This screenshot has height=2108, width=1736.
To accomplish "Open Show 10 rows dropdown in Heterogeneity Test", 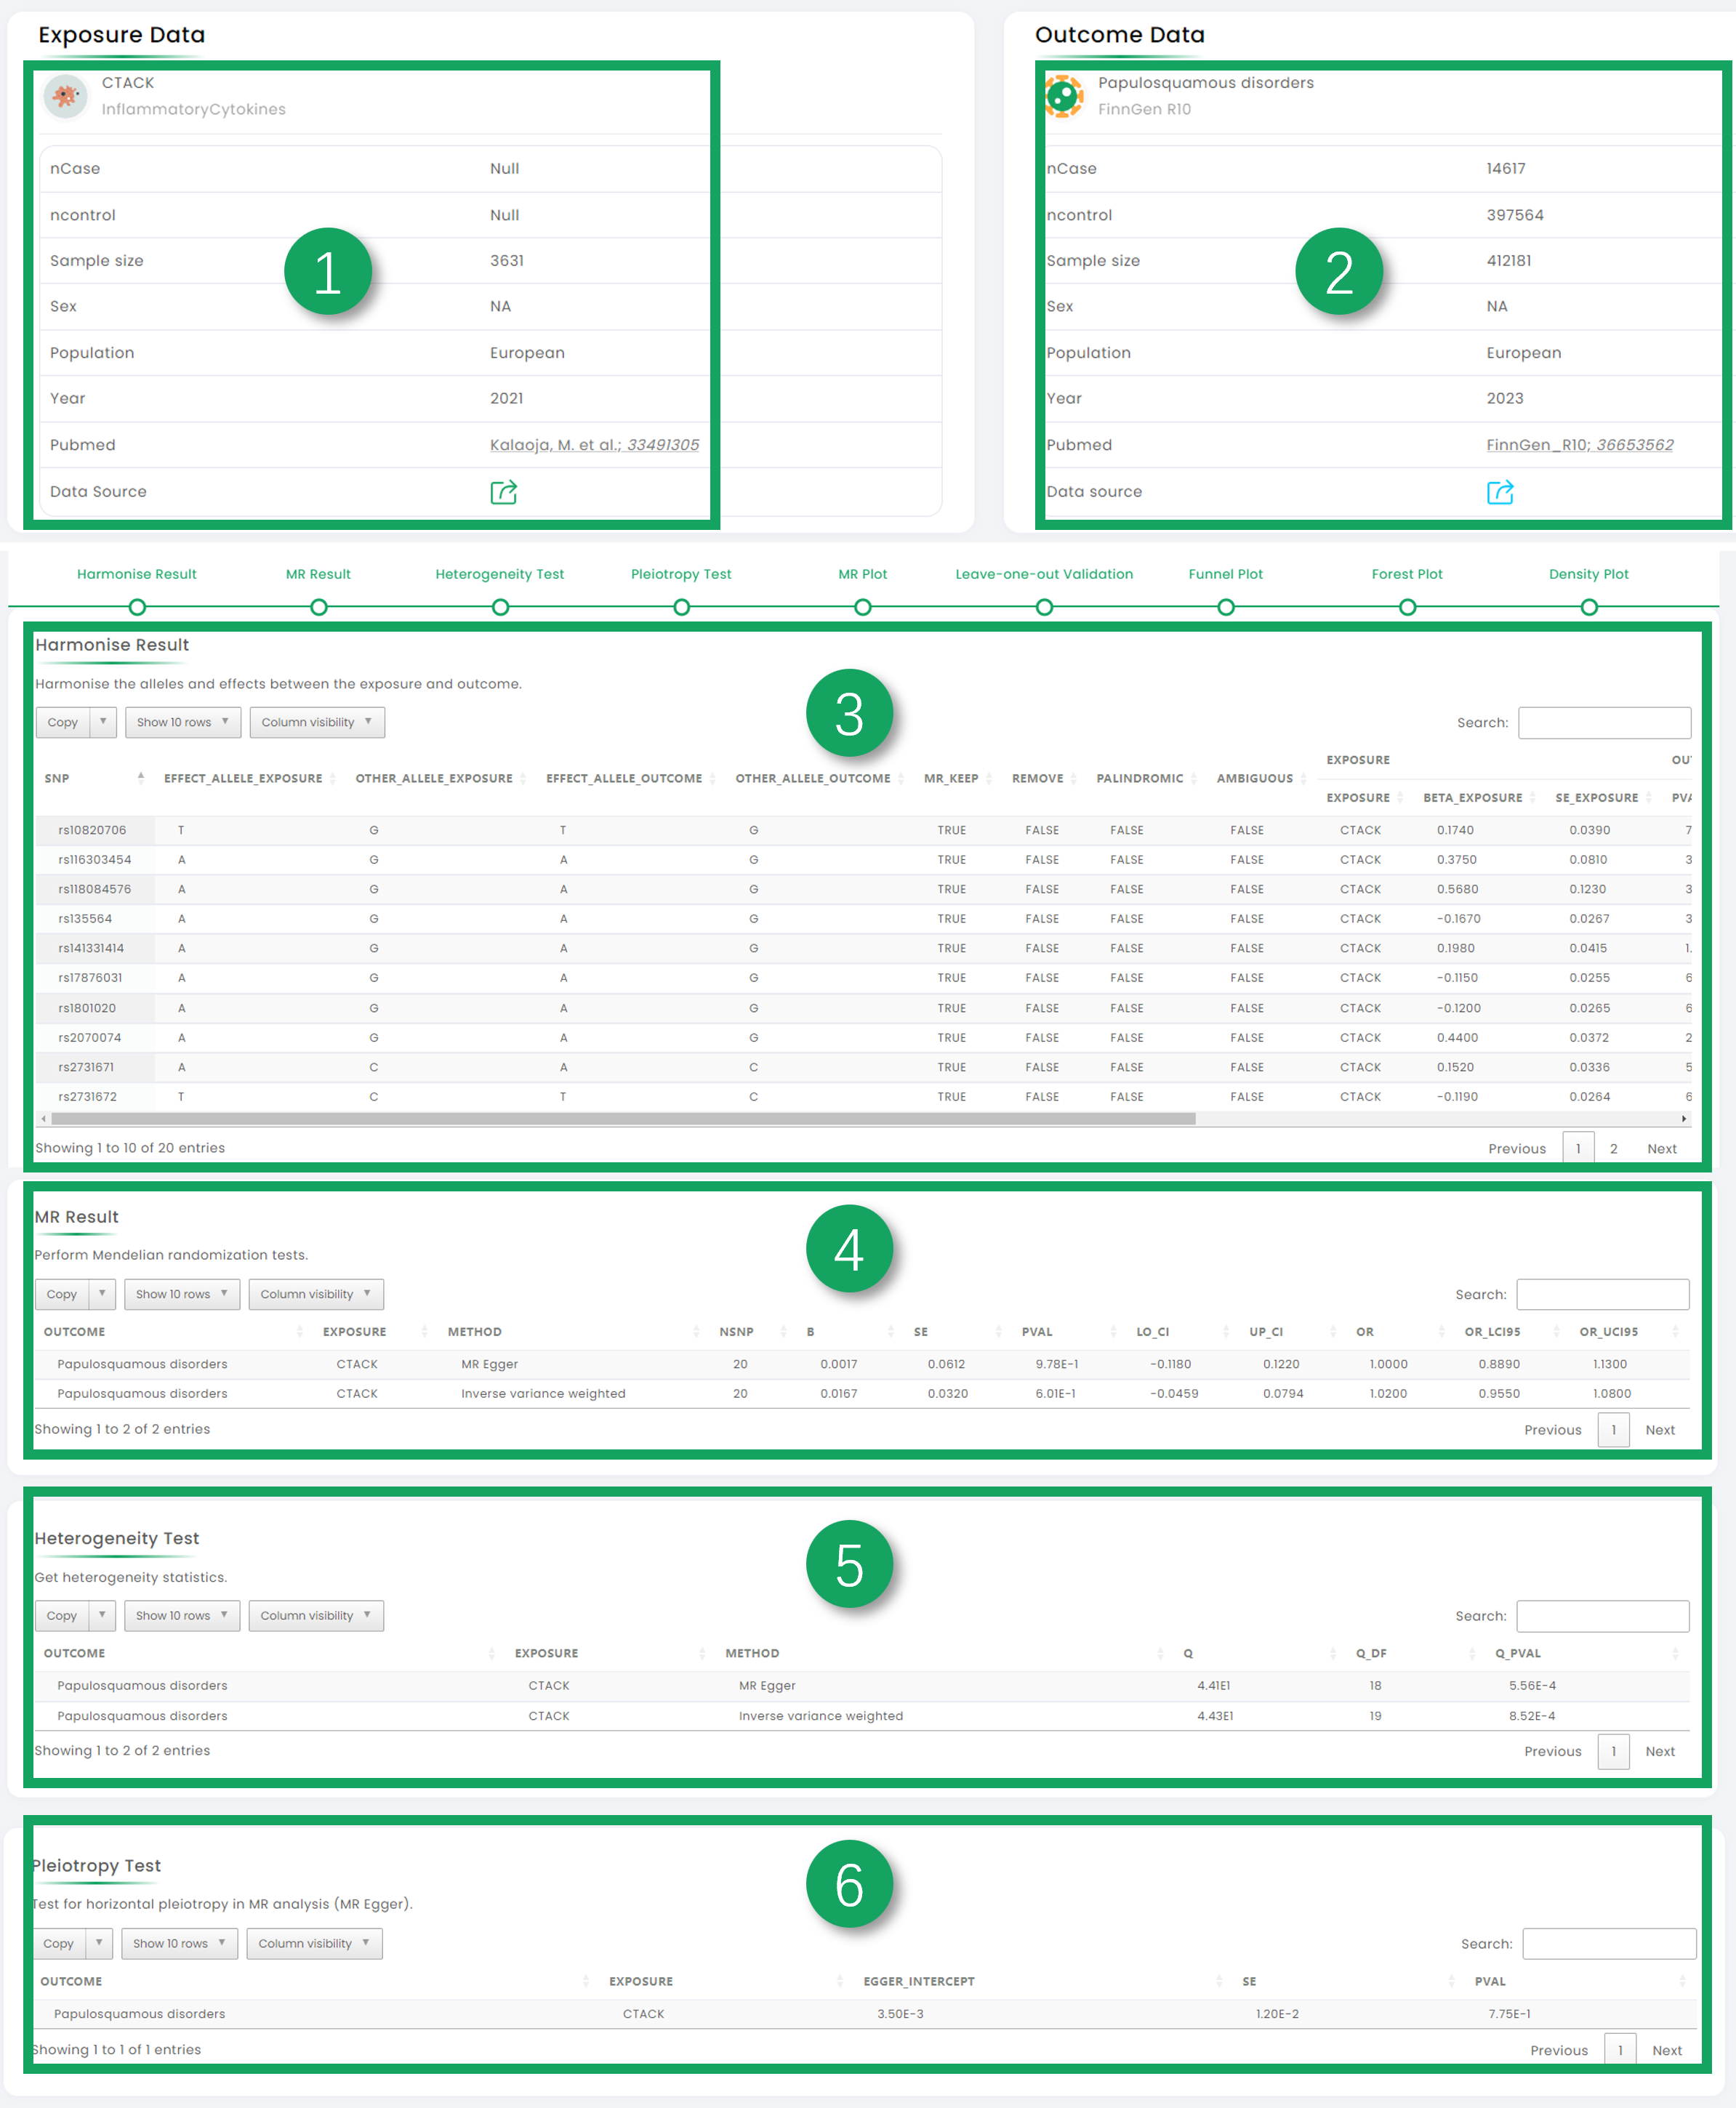I will (x=182, y=1616).
